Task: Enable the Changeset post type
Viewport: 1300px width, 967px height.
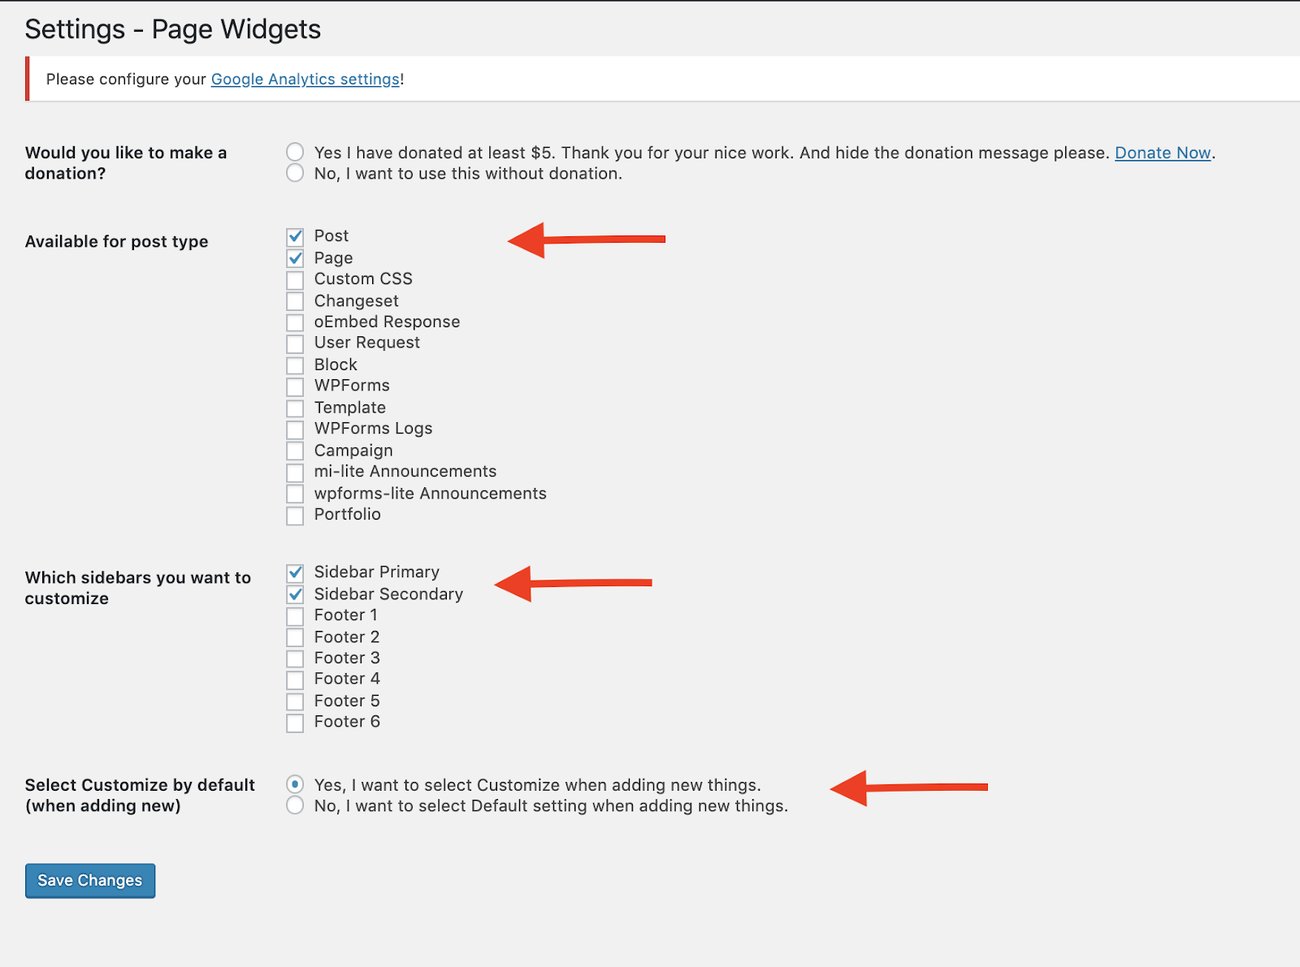Action: [x=295, y=300]
